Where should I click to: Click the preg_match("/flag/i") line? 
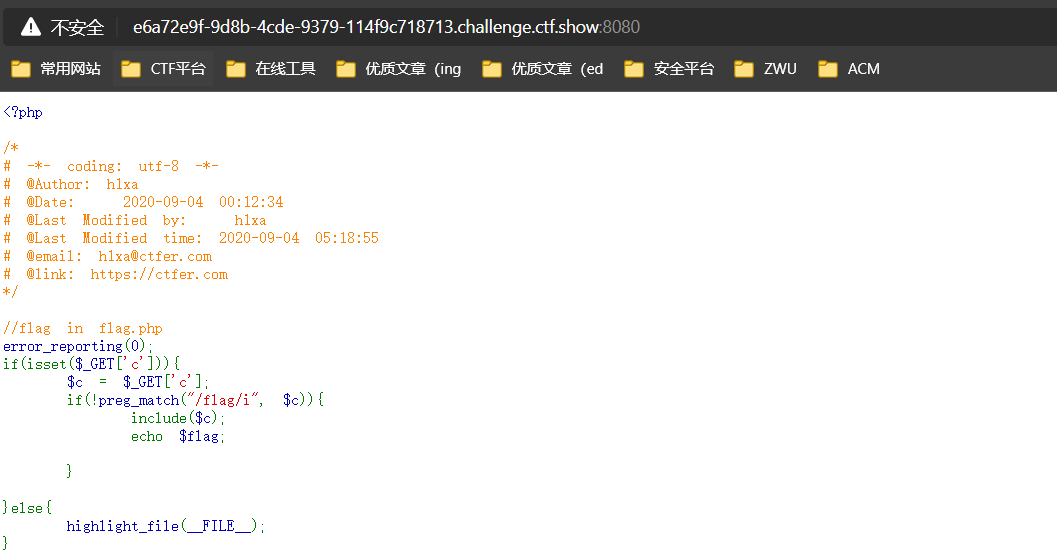click(x=195, y=400)
